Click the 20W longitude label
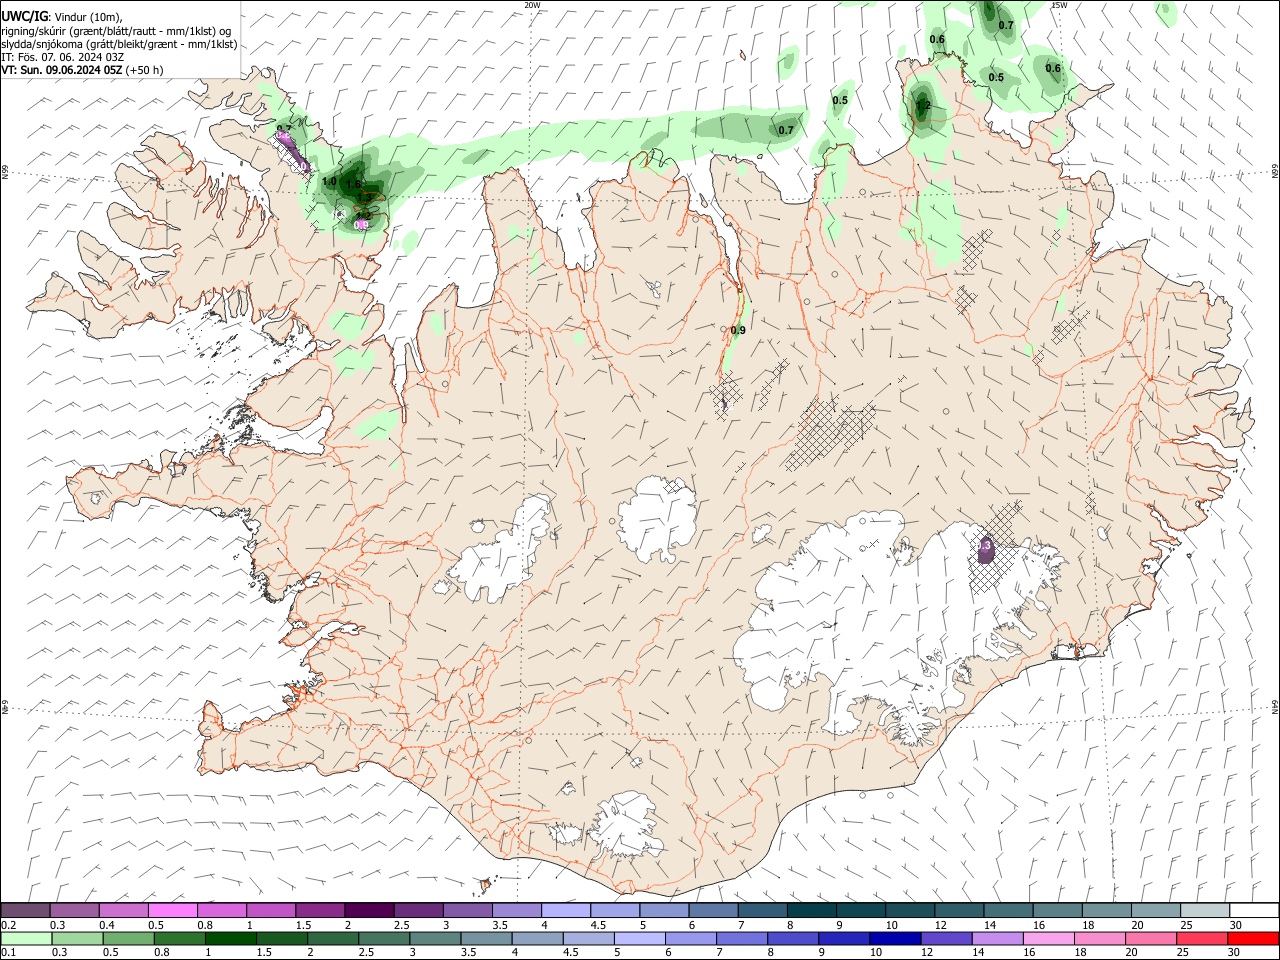This screenshot has width=1280, height=960. click(533, 5)
